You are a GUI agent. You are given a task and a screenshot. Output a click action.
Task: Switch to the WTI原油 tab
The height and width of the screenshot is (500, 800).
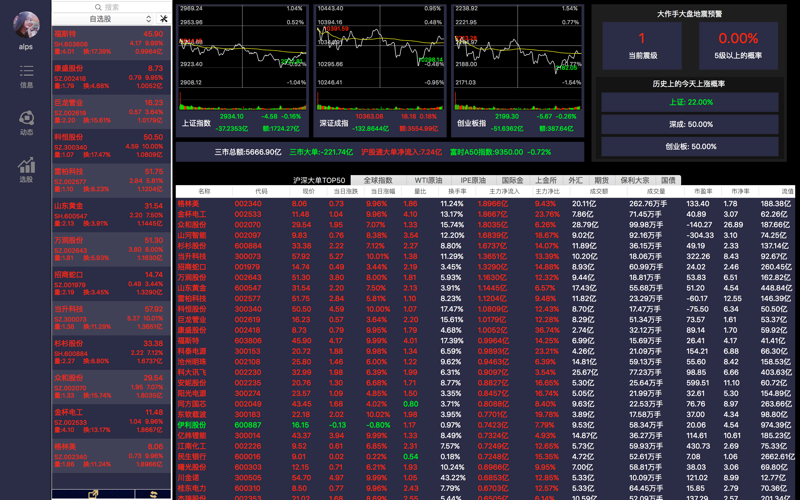click(428, 180)
